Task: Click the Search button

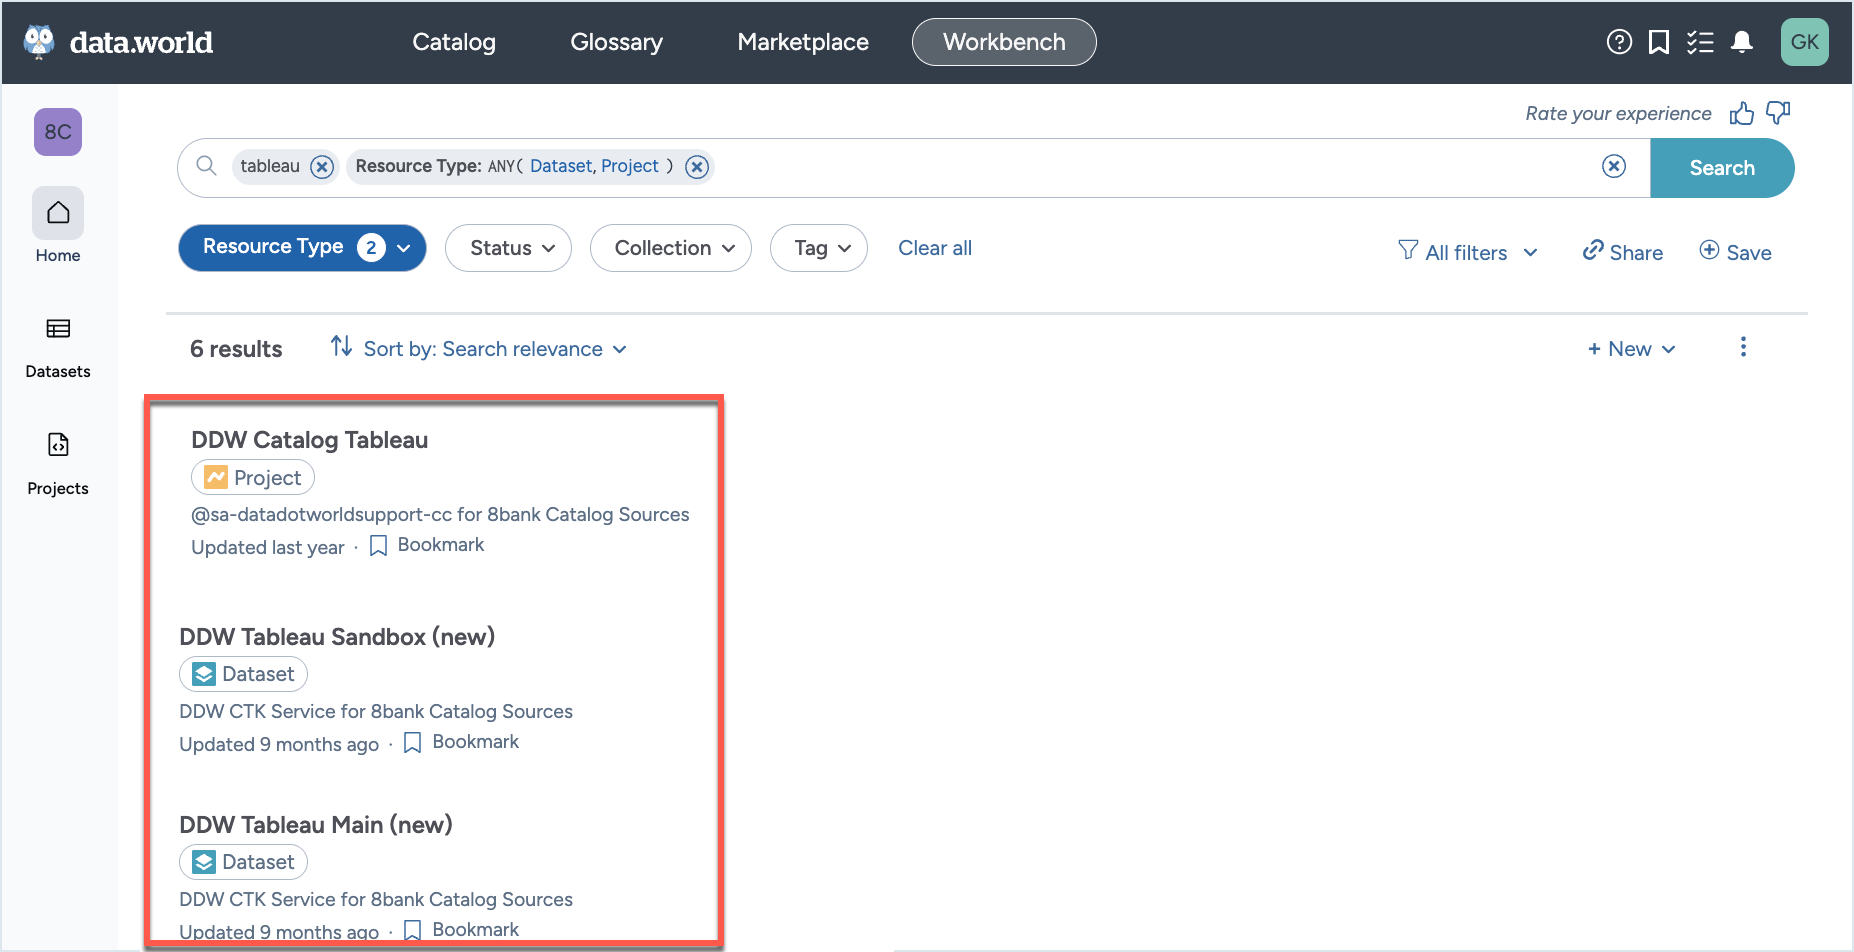Action: 1722,167
